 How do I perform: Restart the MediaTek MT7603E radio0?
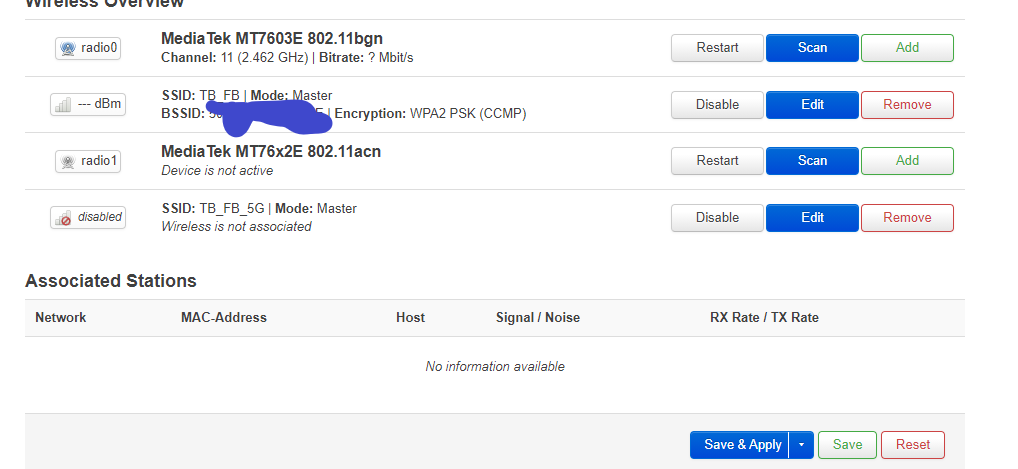(717, 48)
